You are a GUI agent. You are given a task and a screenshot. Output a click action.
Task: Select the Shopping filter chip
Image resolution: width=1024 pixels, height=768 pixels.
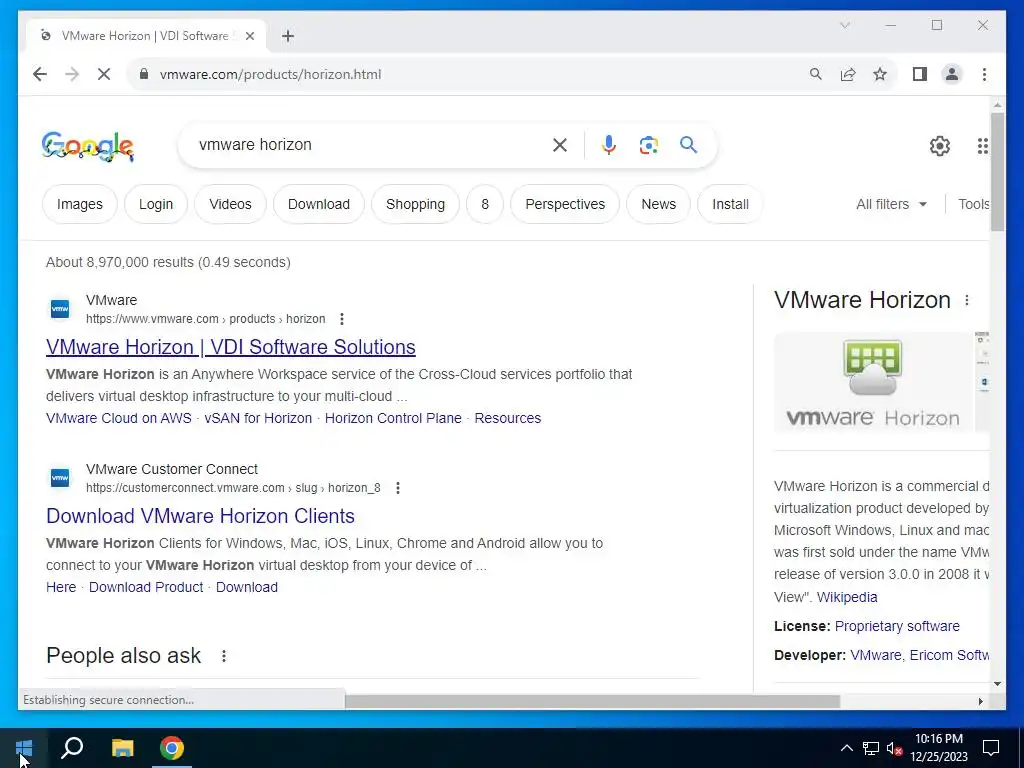coord(415,204)
